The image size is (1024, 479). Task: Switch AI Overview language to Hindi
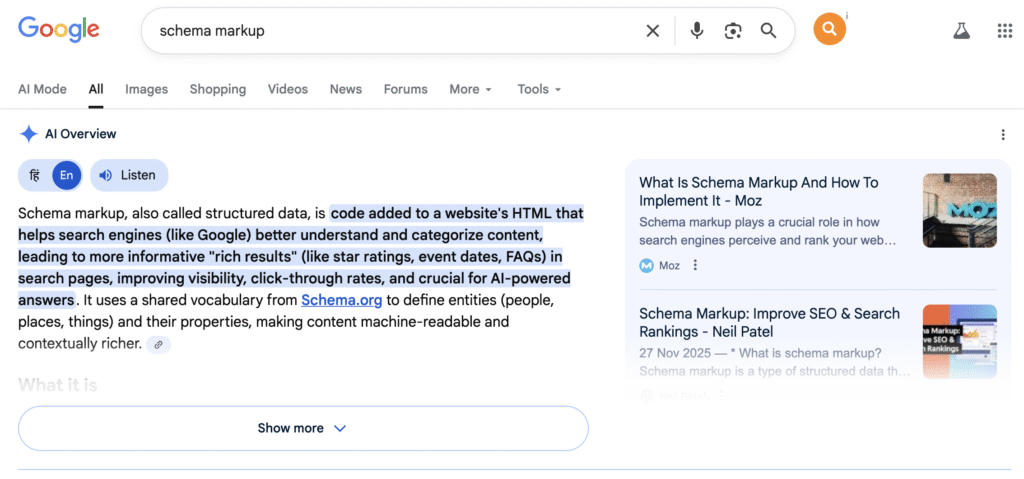click(35, 175)
